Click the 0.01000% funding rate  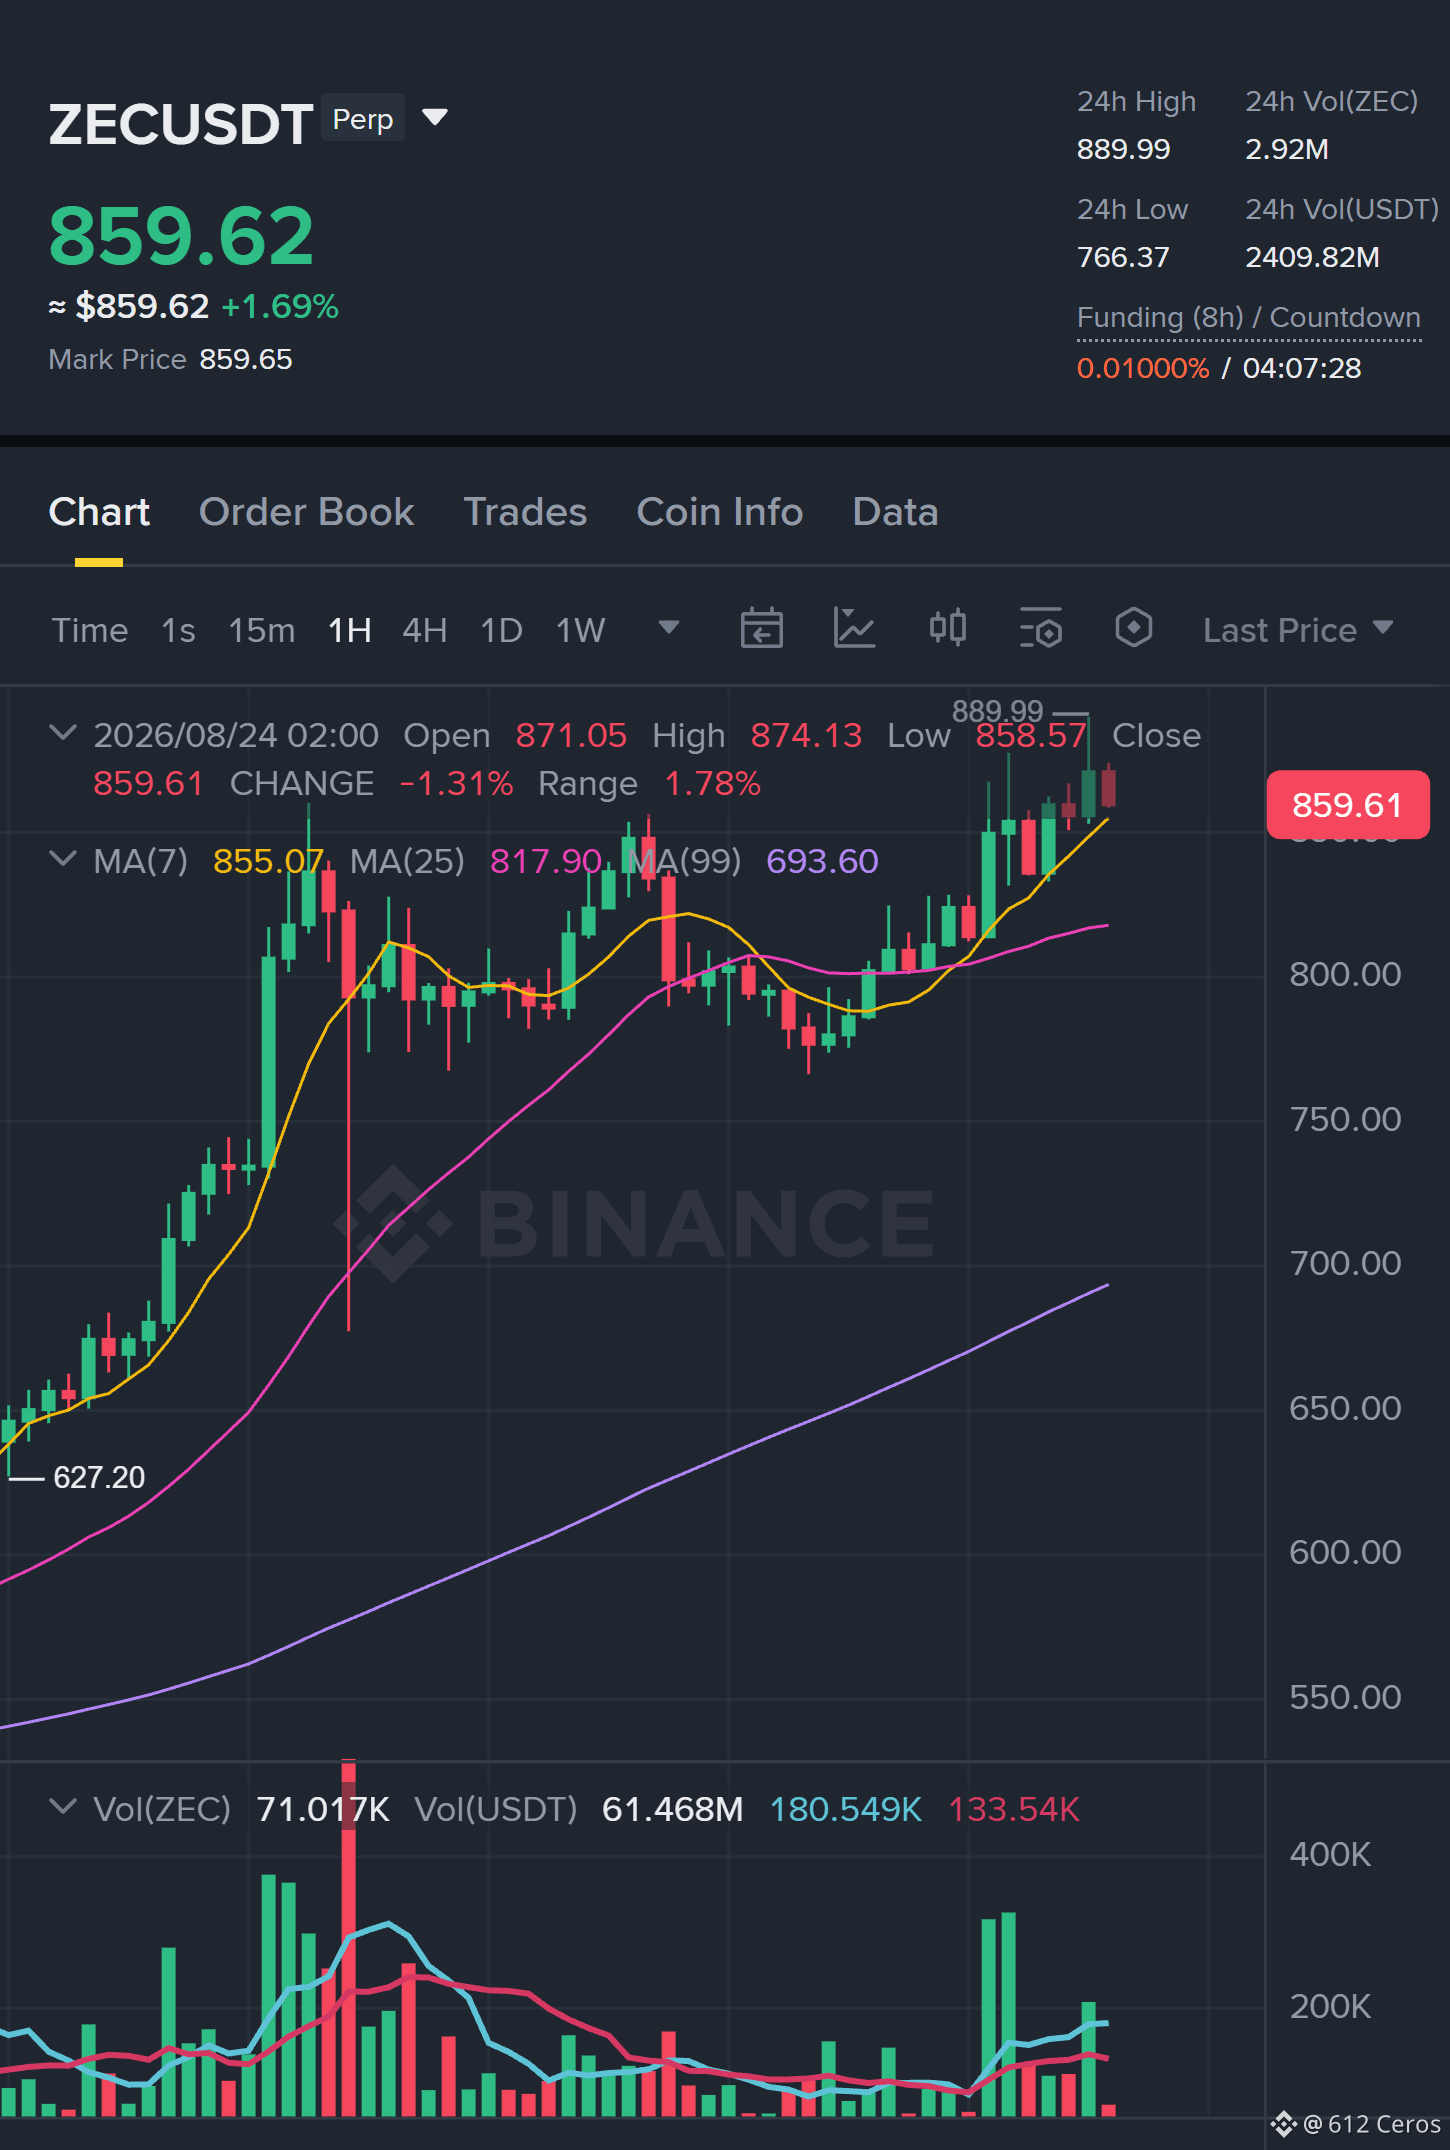pos(1143,368)
